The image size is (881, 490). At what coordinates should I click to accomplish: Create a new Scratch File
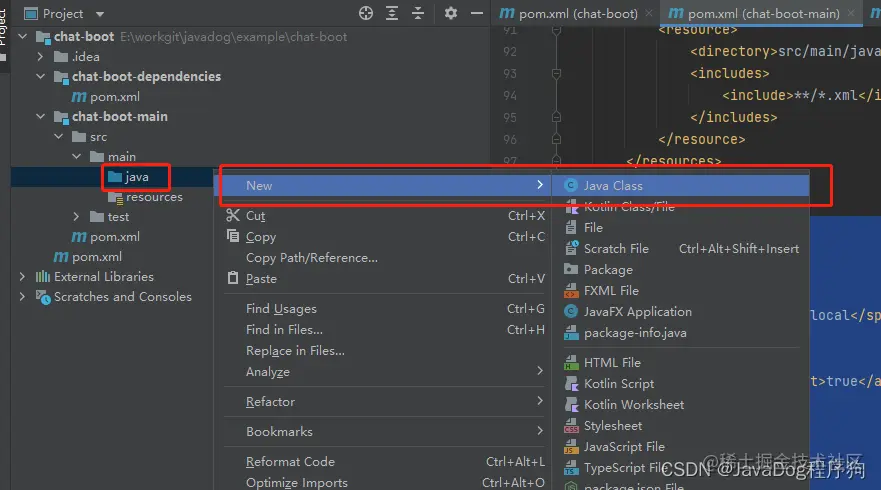(x=681, y=248)
